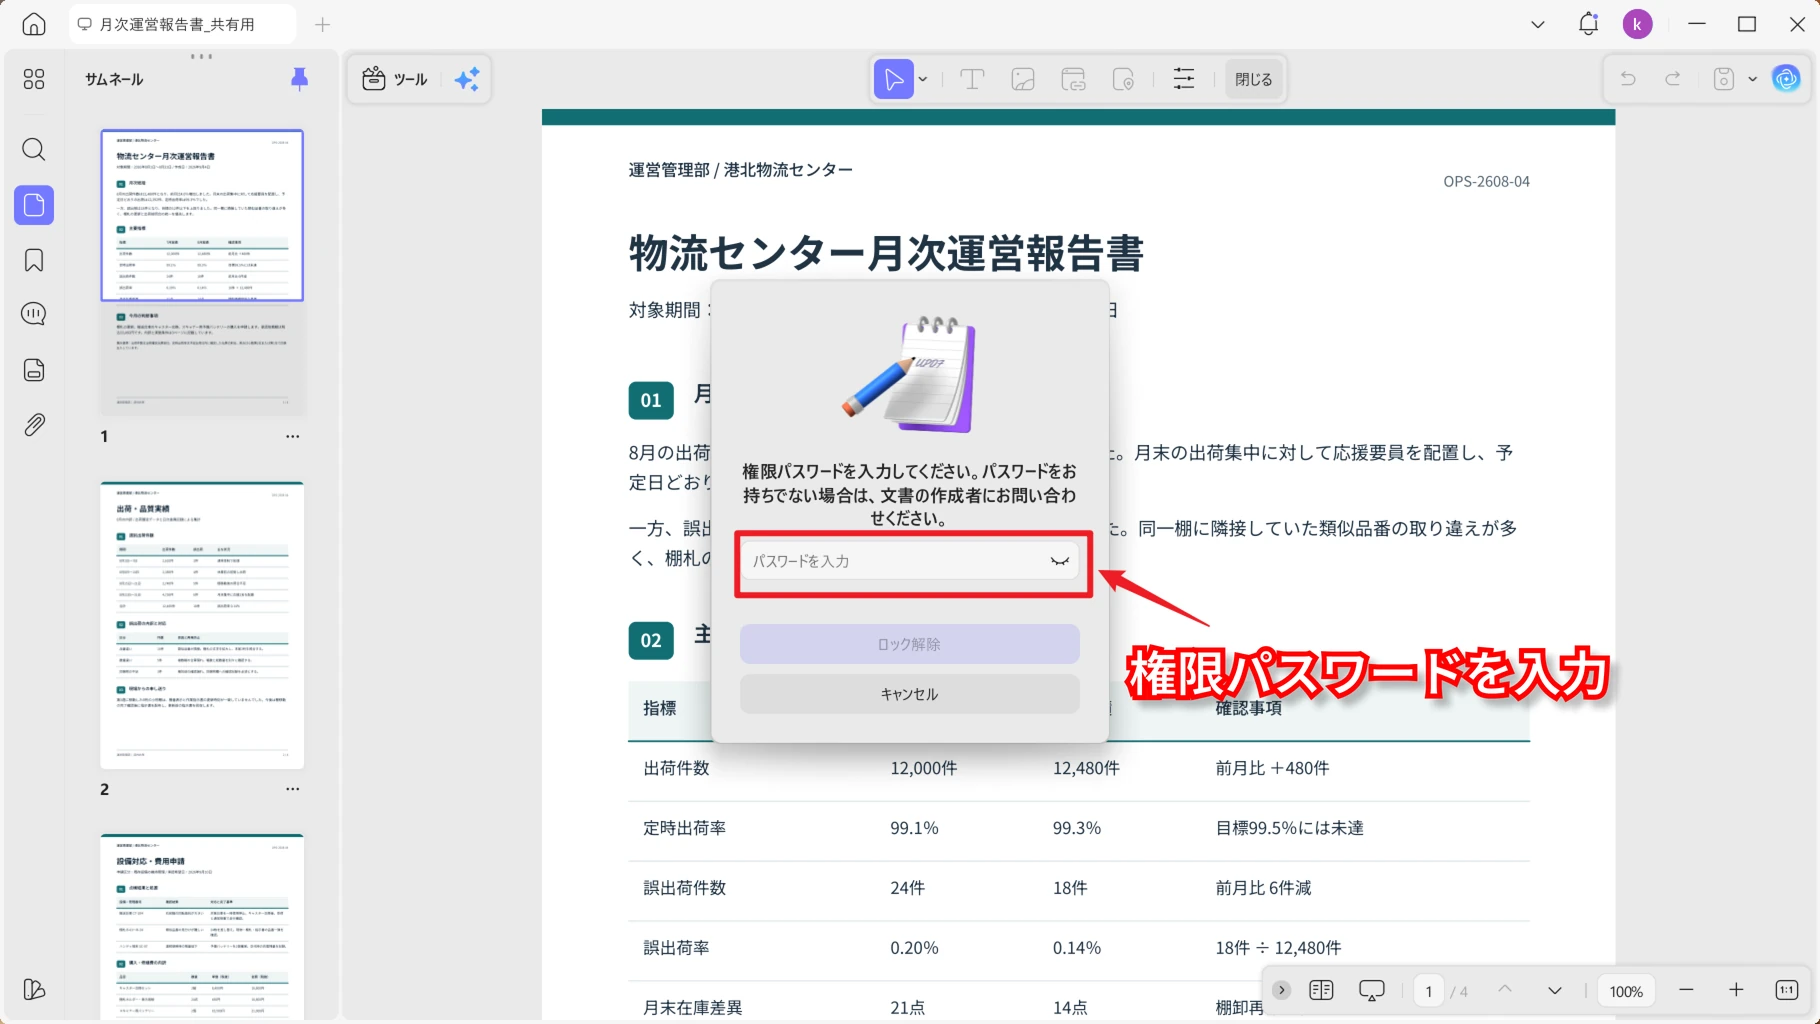Viewport: 1820px width, 1024px height.
Task: Open the search panel in left sidebar
Action: [34, 150]
